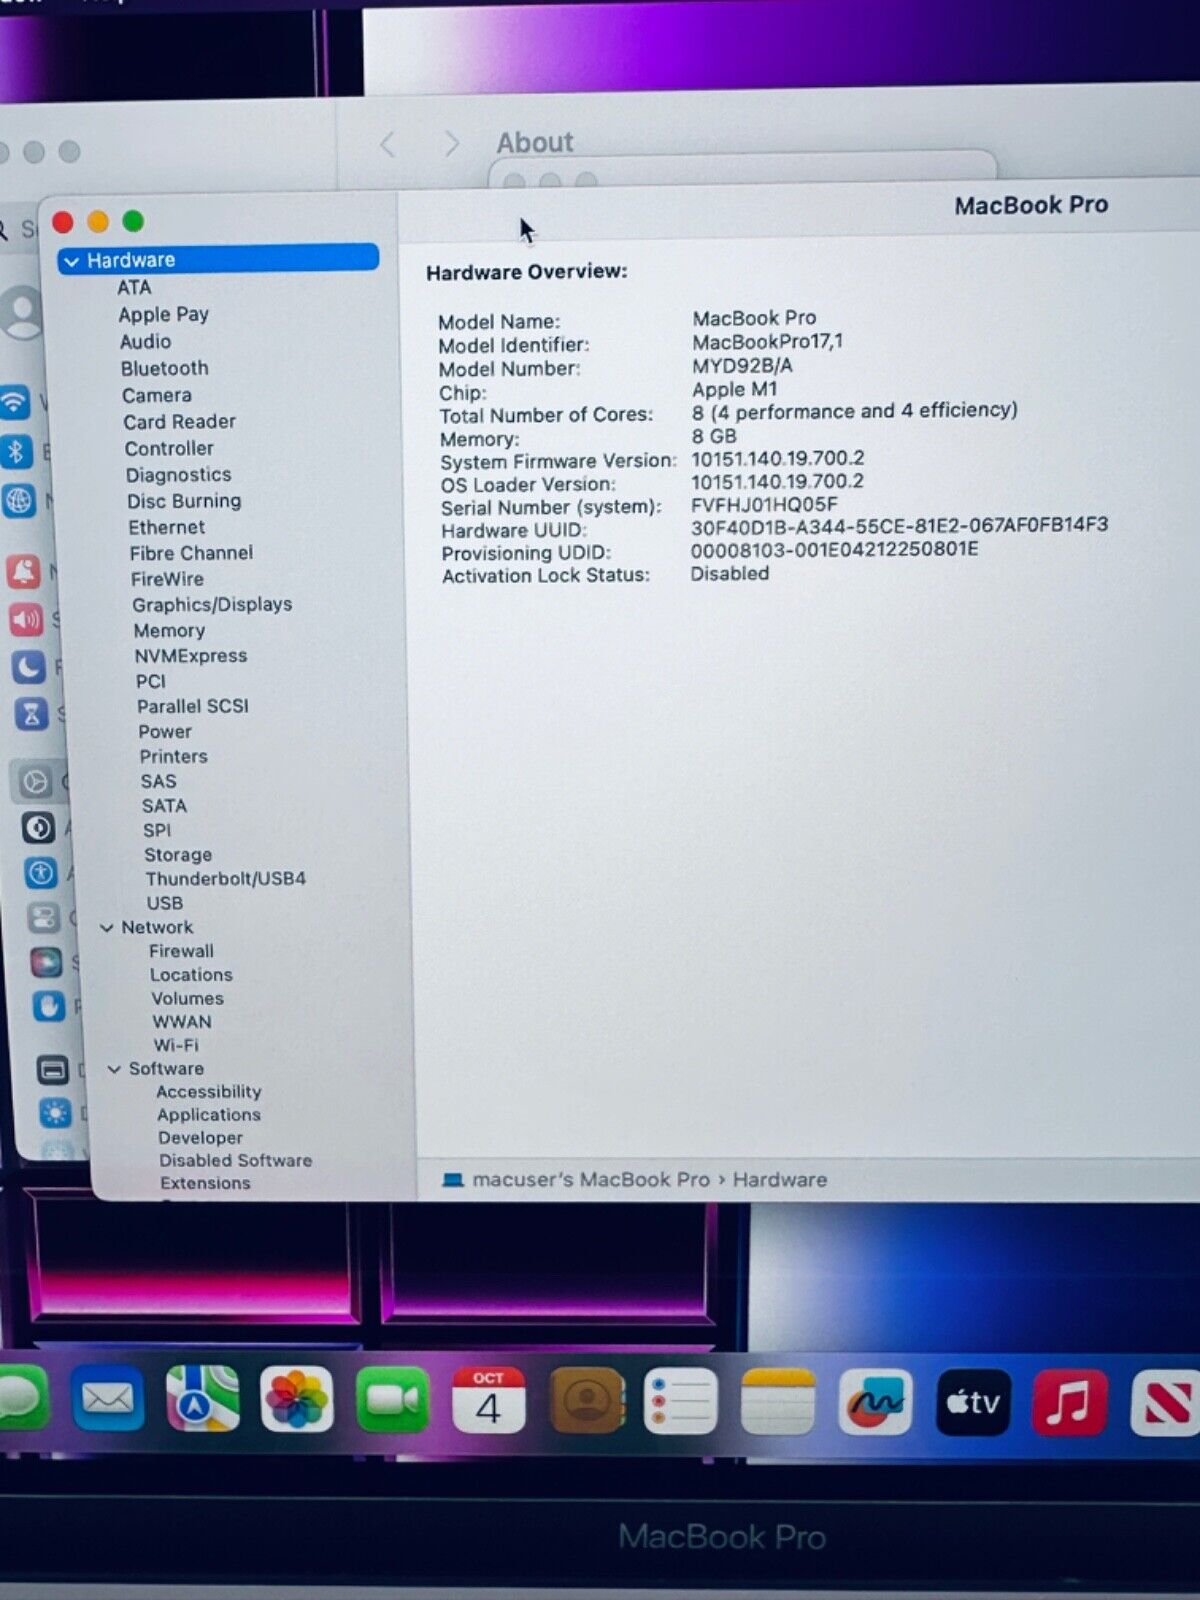Launch FaceTime from the Dock

[x=392, y=1400]
